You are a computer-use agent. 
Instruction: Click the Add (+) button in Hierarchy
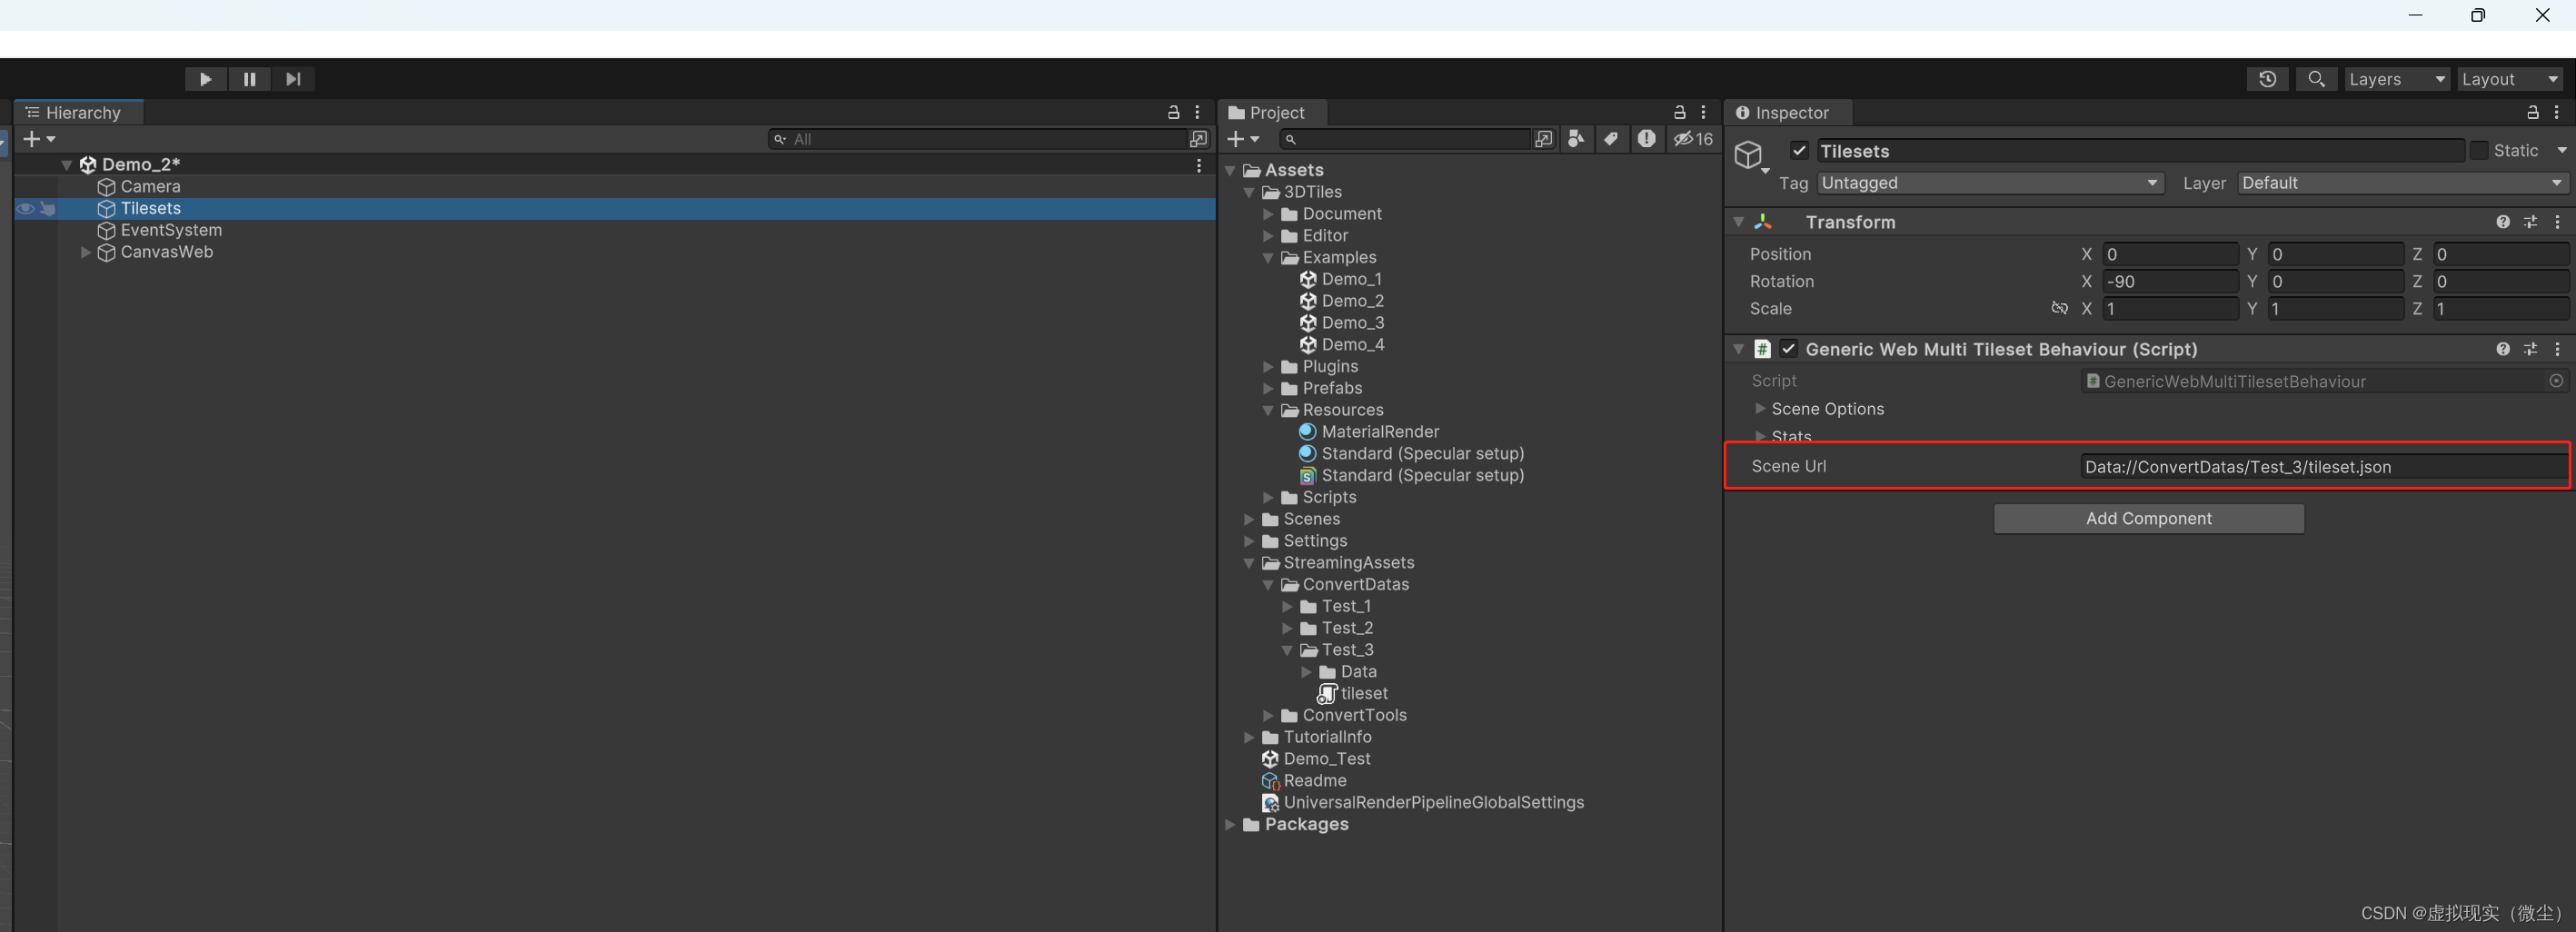31,139
